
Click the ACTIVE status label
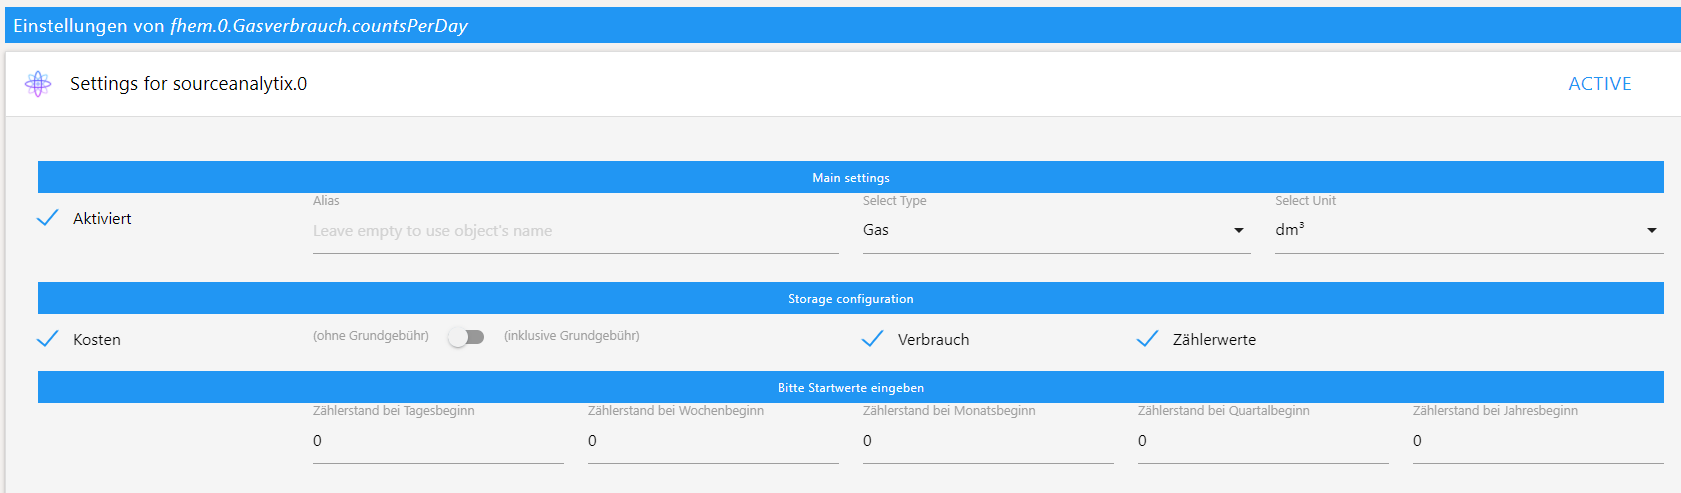point(1599,84)
